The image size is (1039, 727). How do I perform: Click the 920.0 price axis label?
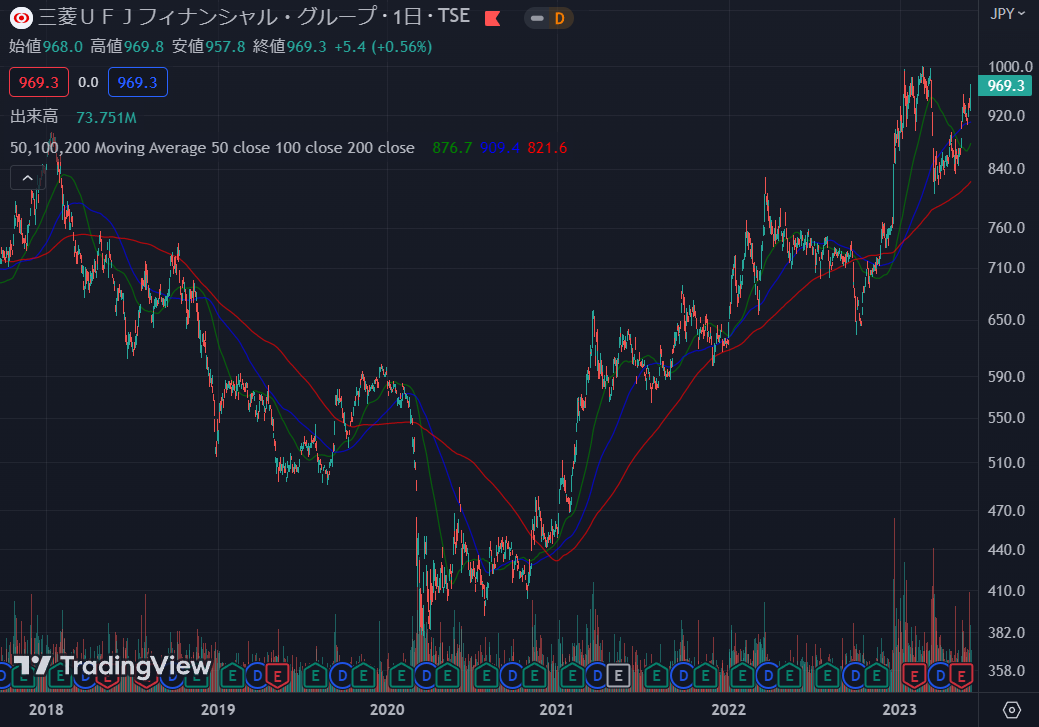(x=1006, y=115)
